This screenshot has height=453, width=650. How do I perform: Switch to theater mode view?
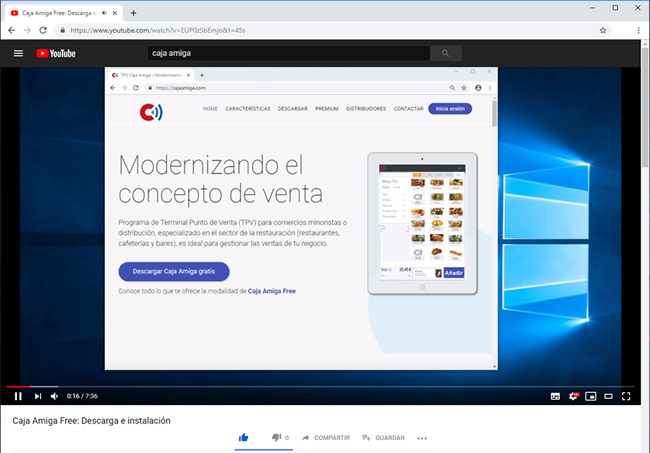pos(608,397)
